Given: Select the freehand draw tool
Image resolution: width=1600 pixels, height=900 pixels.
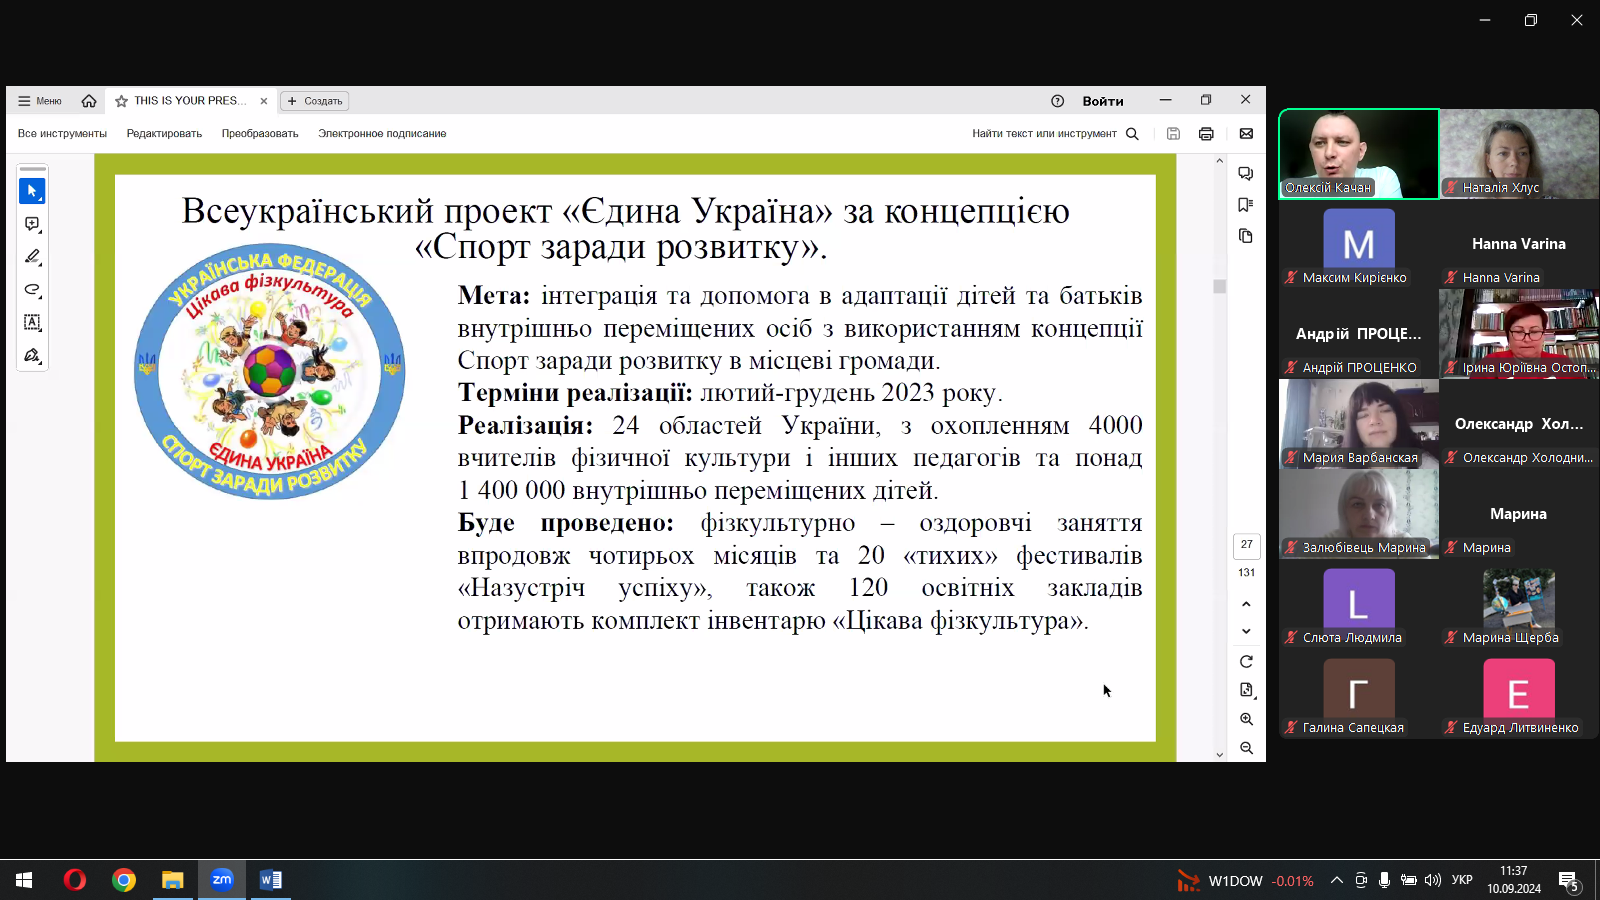Looking at the screenshot, I should point(32,290).
